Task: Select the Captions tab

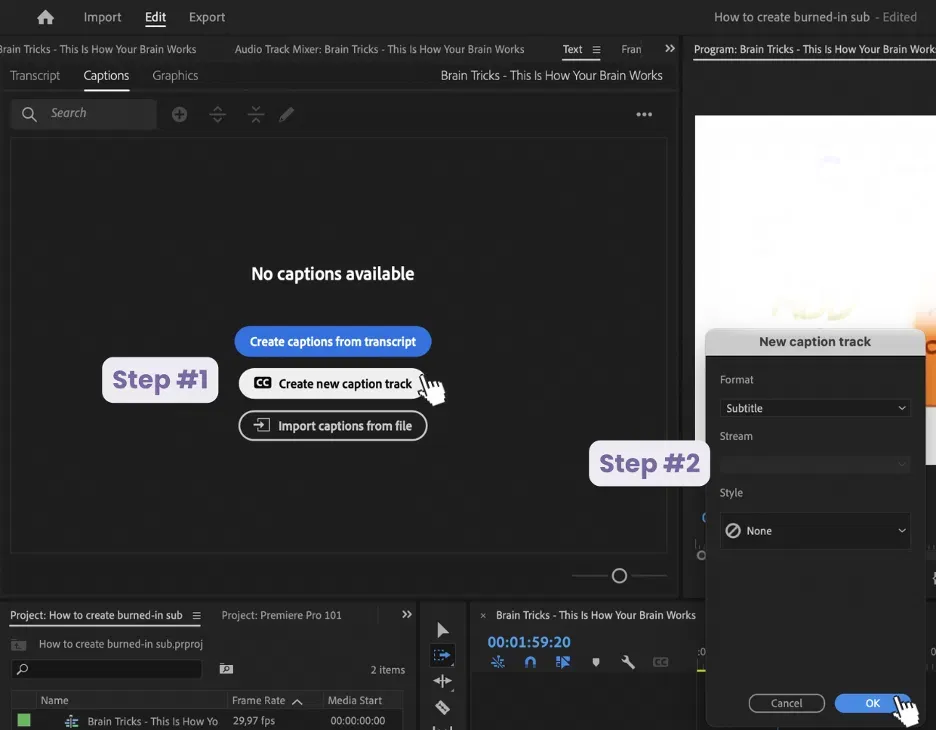Action: point(106,76)
